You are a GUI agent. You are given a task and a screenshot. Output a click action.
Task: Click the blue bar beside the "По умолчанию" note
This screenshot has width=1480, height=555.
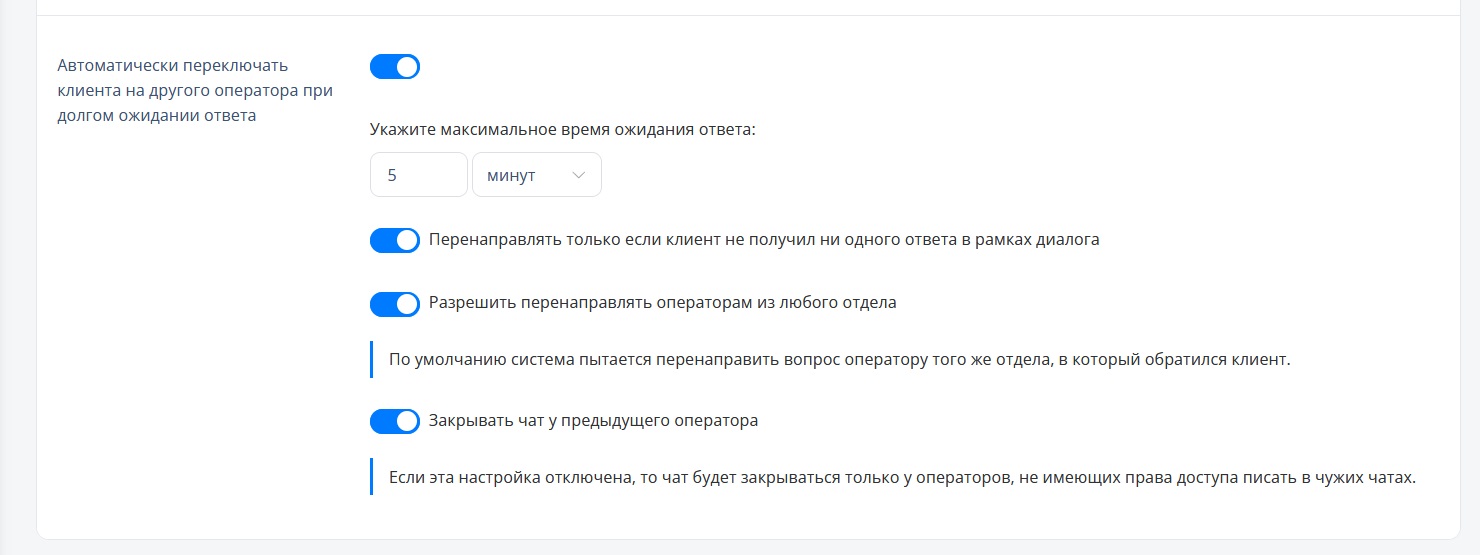coord(371,359)
